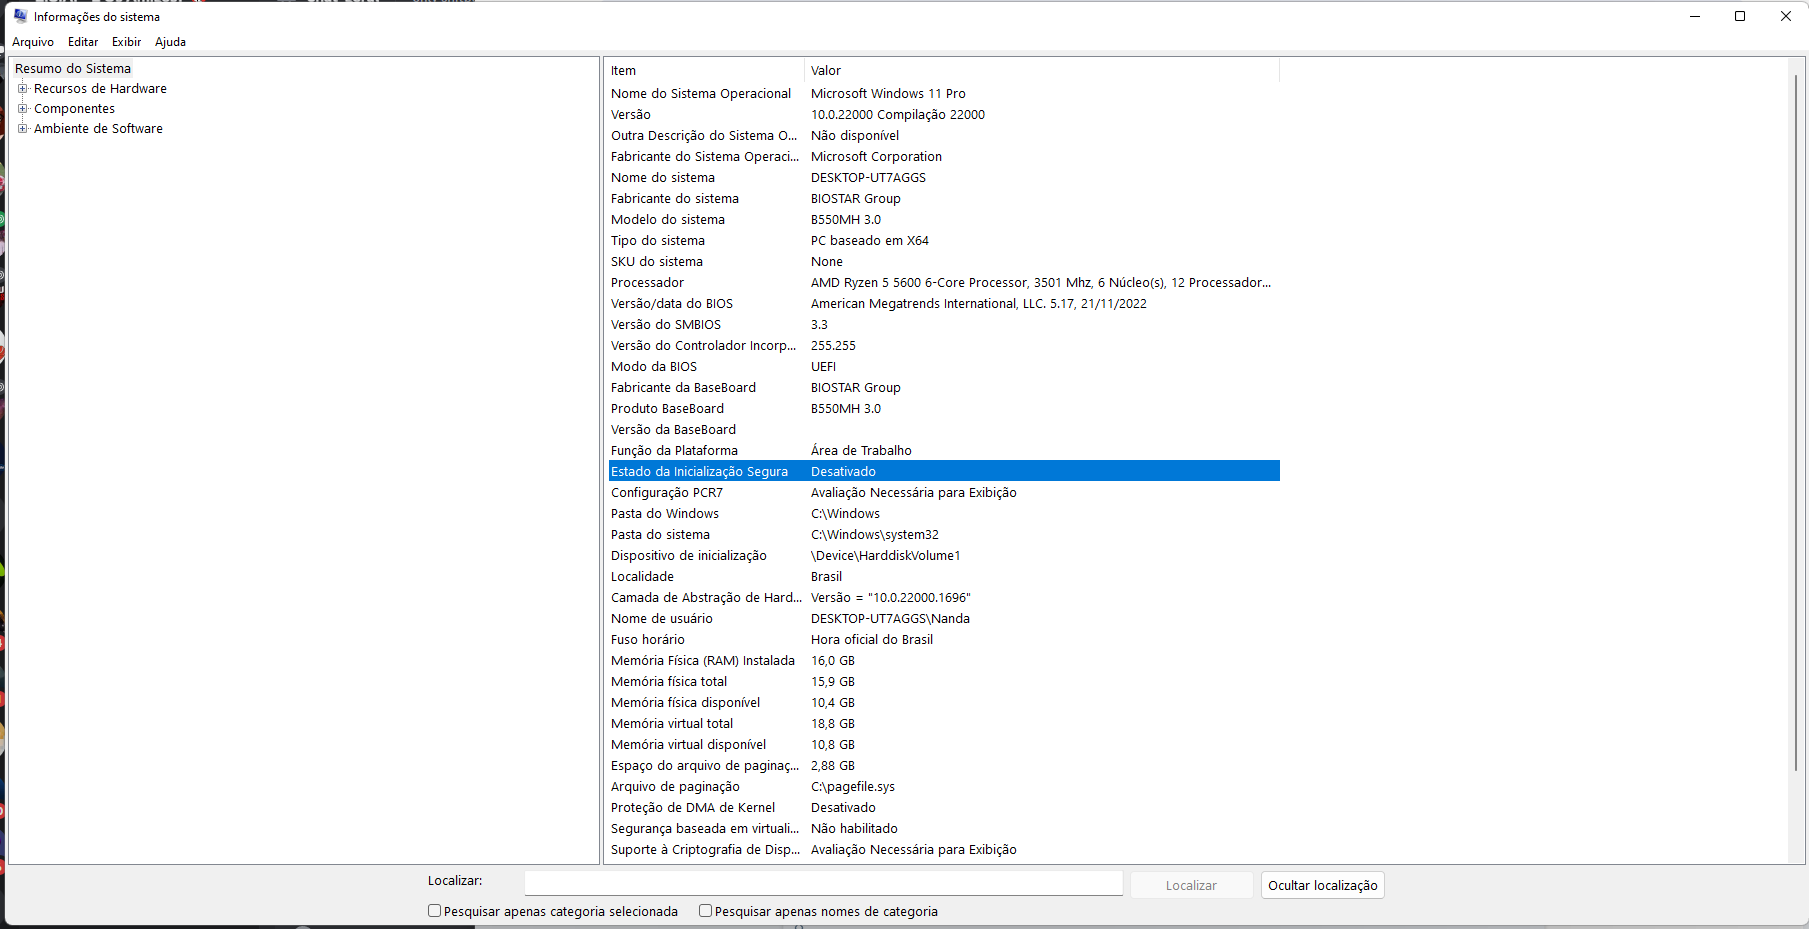1809x929 pixels.
Task: Minimize the Informações do sistema window
Action: click(x=1695, y=16)
